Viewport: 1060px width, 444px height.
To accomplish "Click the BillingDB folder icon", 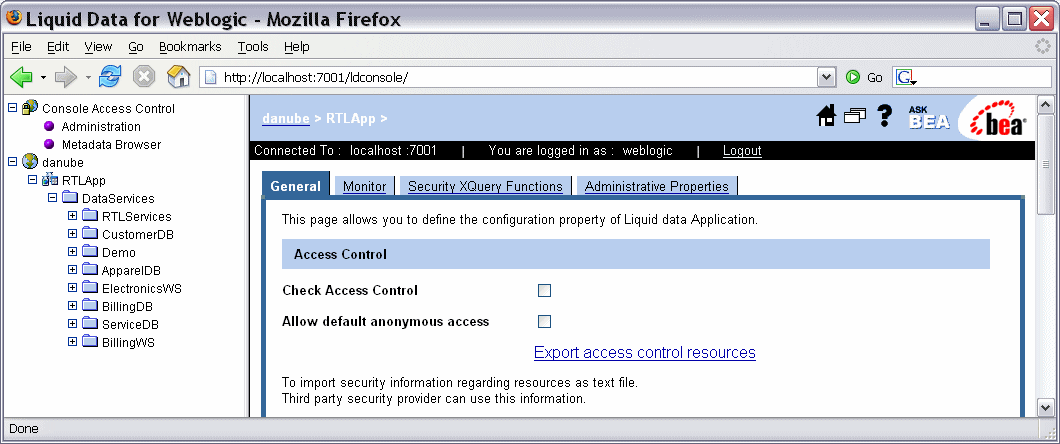I will click(91, 305).
